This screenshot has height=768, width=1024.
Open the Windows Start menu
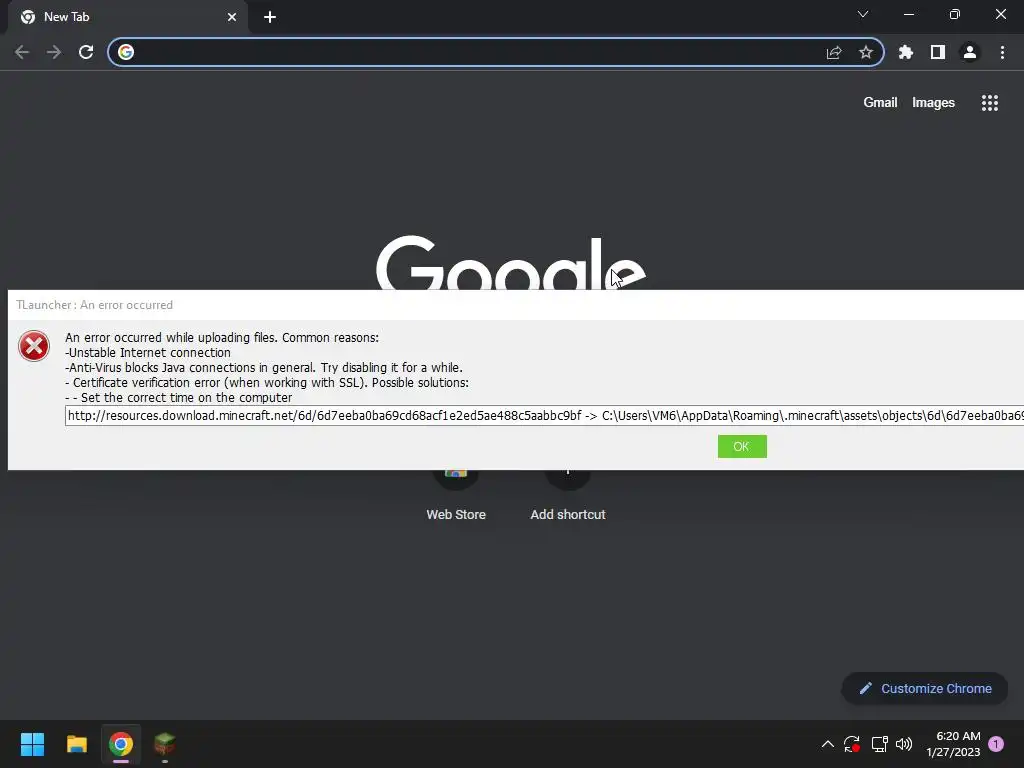tap(32, 744)
